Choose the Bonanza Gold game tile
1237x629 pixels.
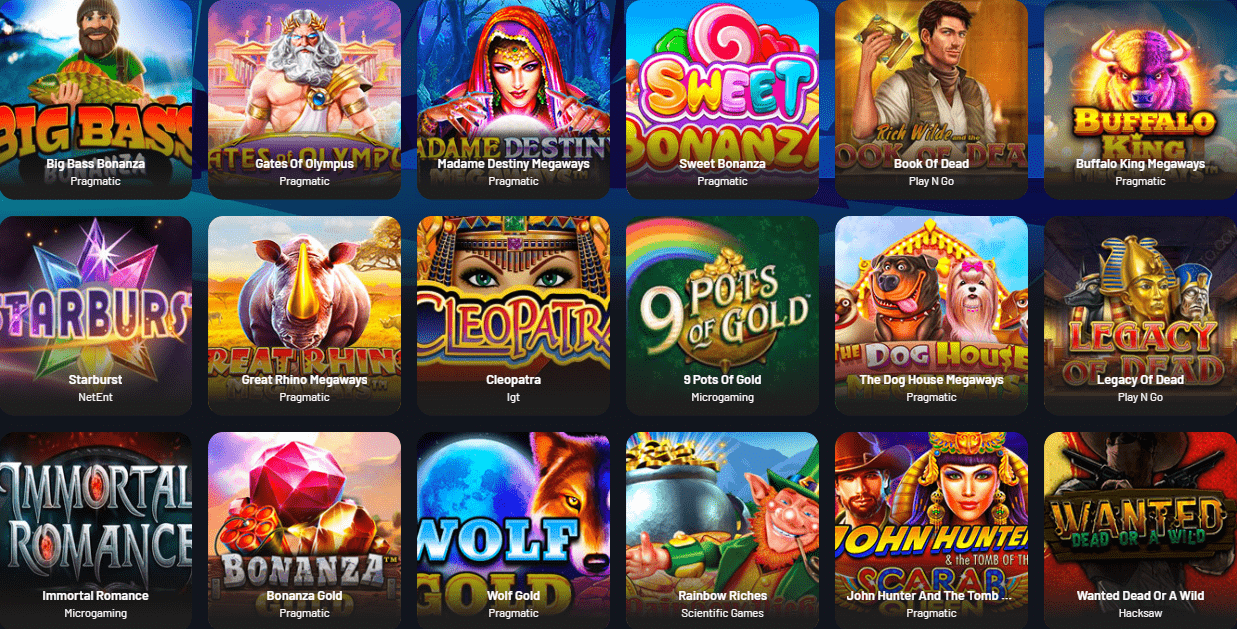[x=304, y=530]
